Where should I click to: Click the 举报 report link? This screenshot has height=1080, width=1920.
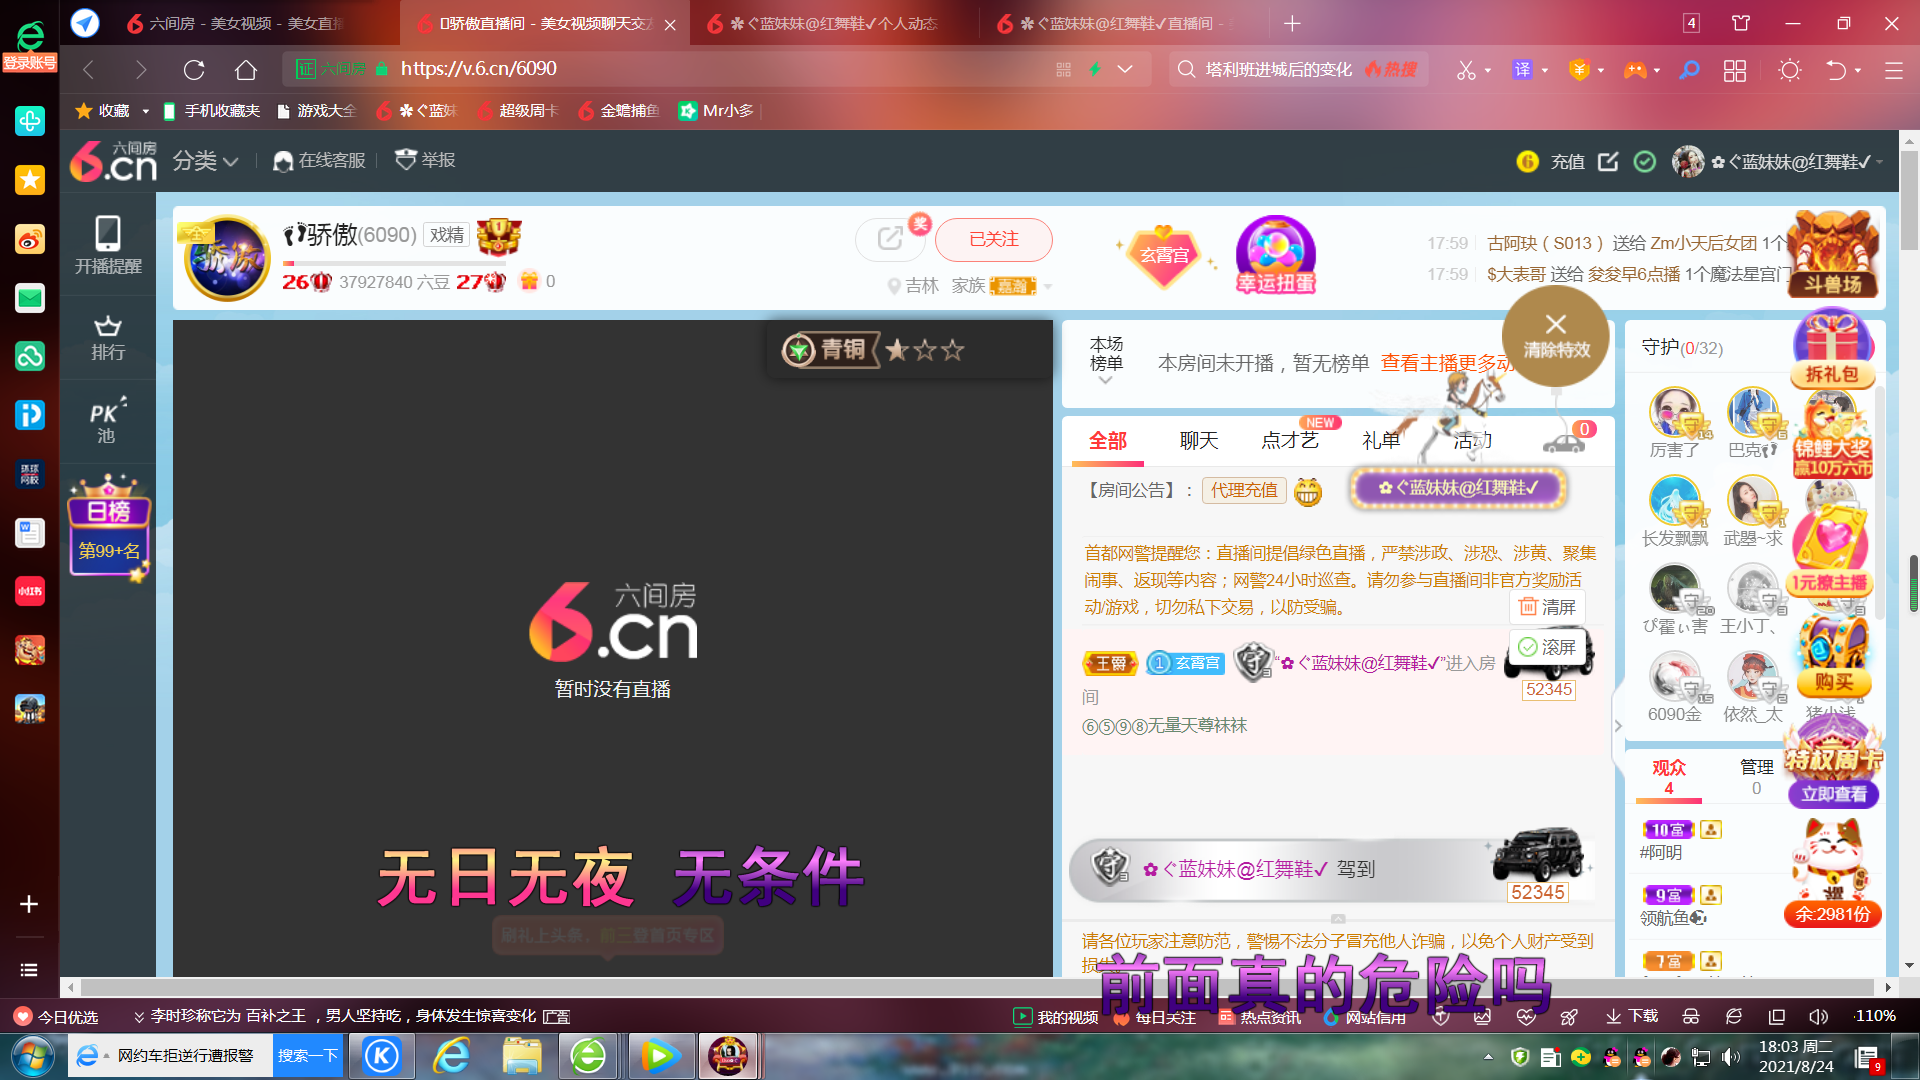[x=426, y=161]
